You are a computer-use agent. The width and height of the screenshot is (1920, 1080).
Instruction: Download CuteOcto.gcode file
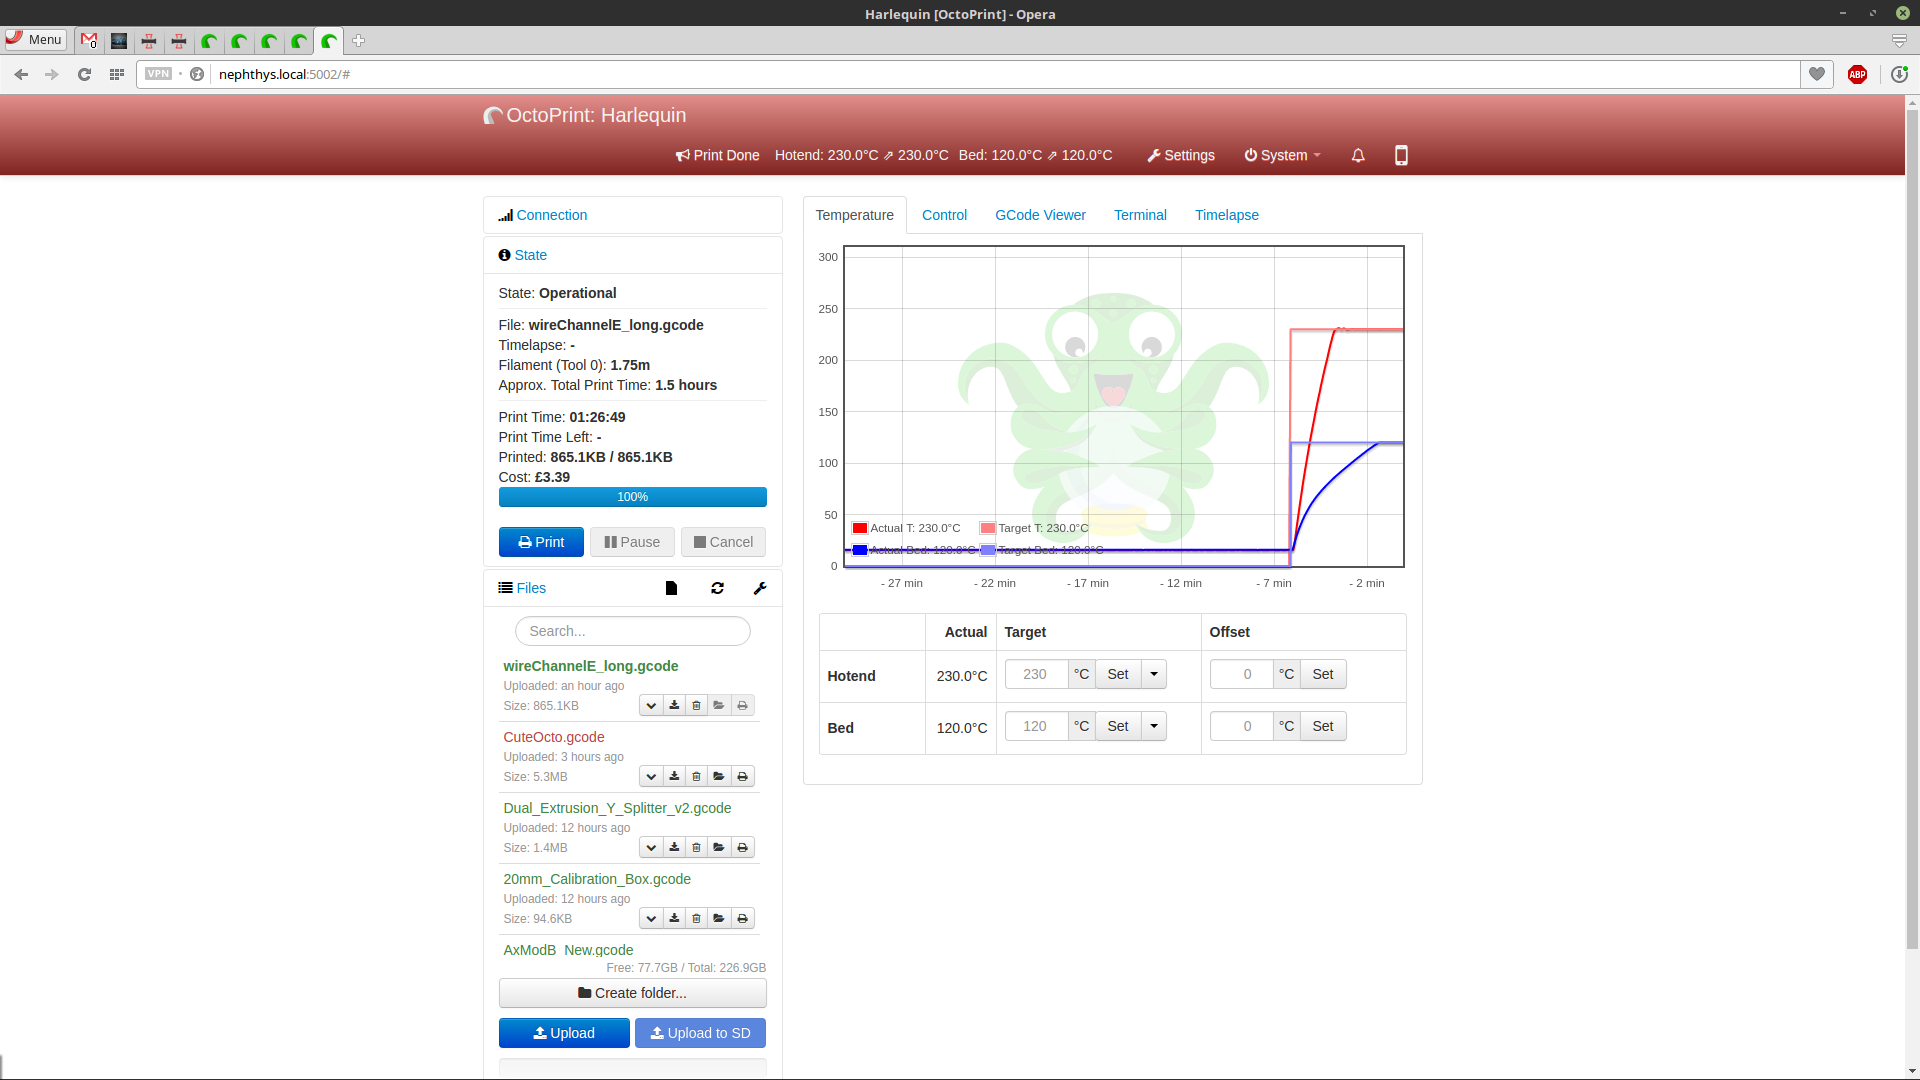tap(674, 777)
